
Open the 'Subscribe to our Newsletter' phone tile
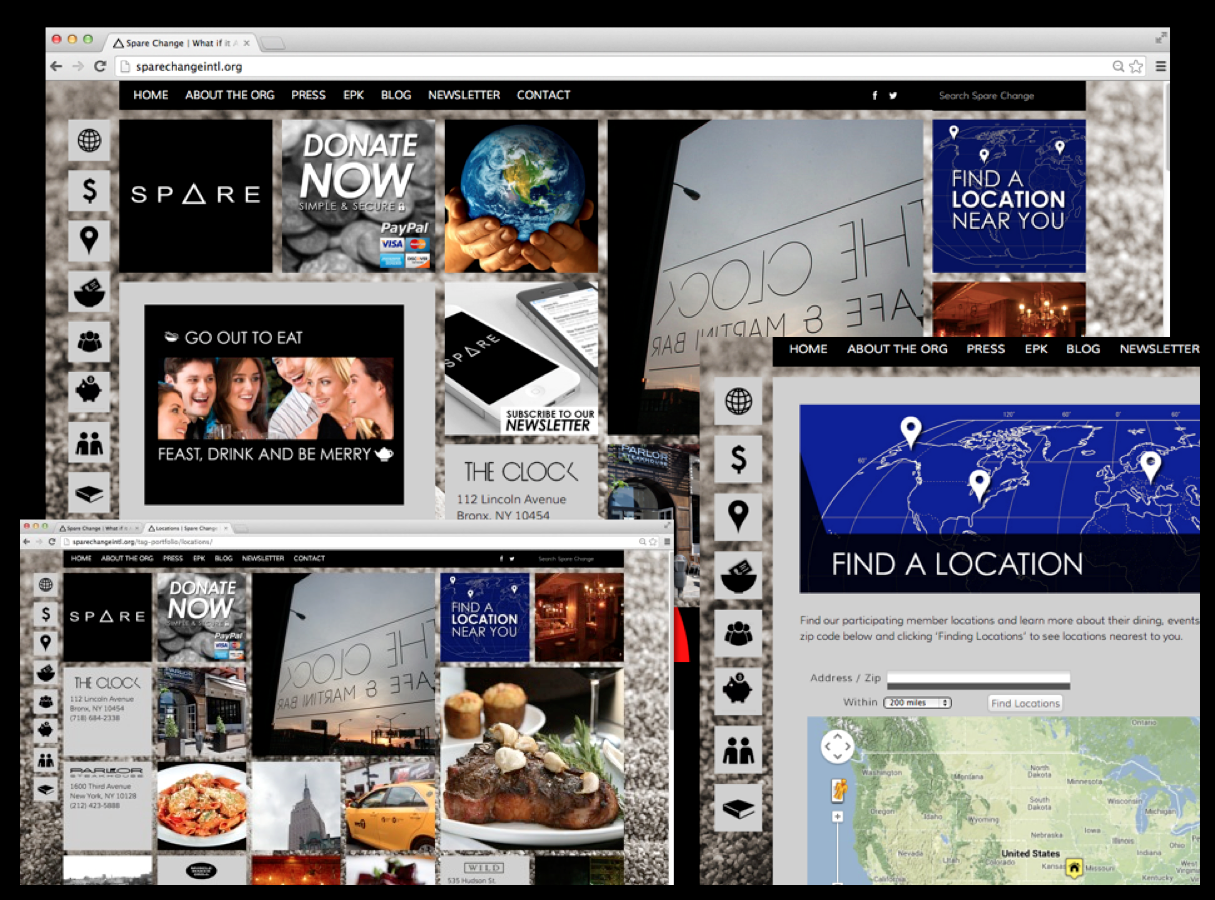(x=521, y=358)
